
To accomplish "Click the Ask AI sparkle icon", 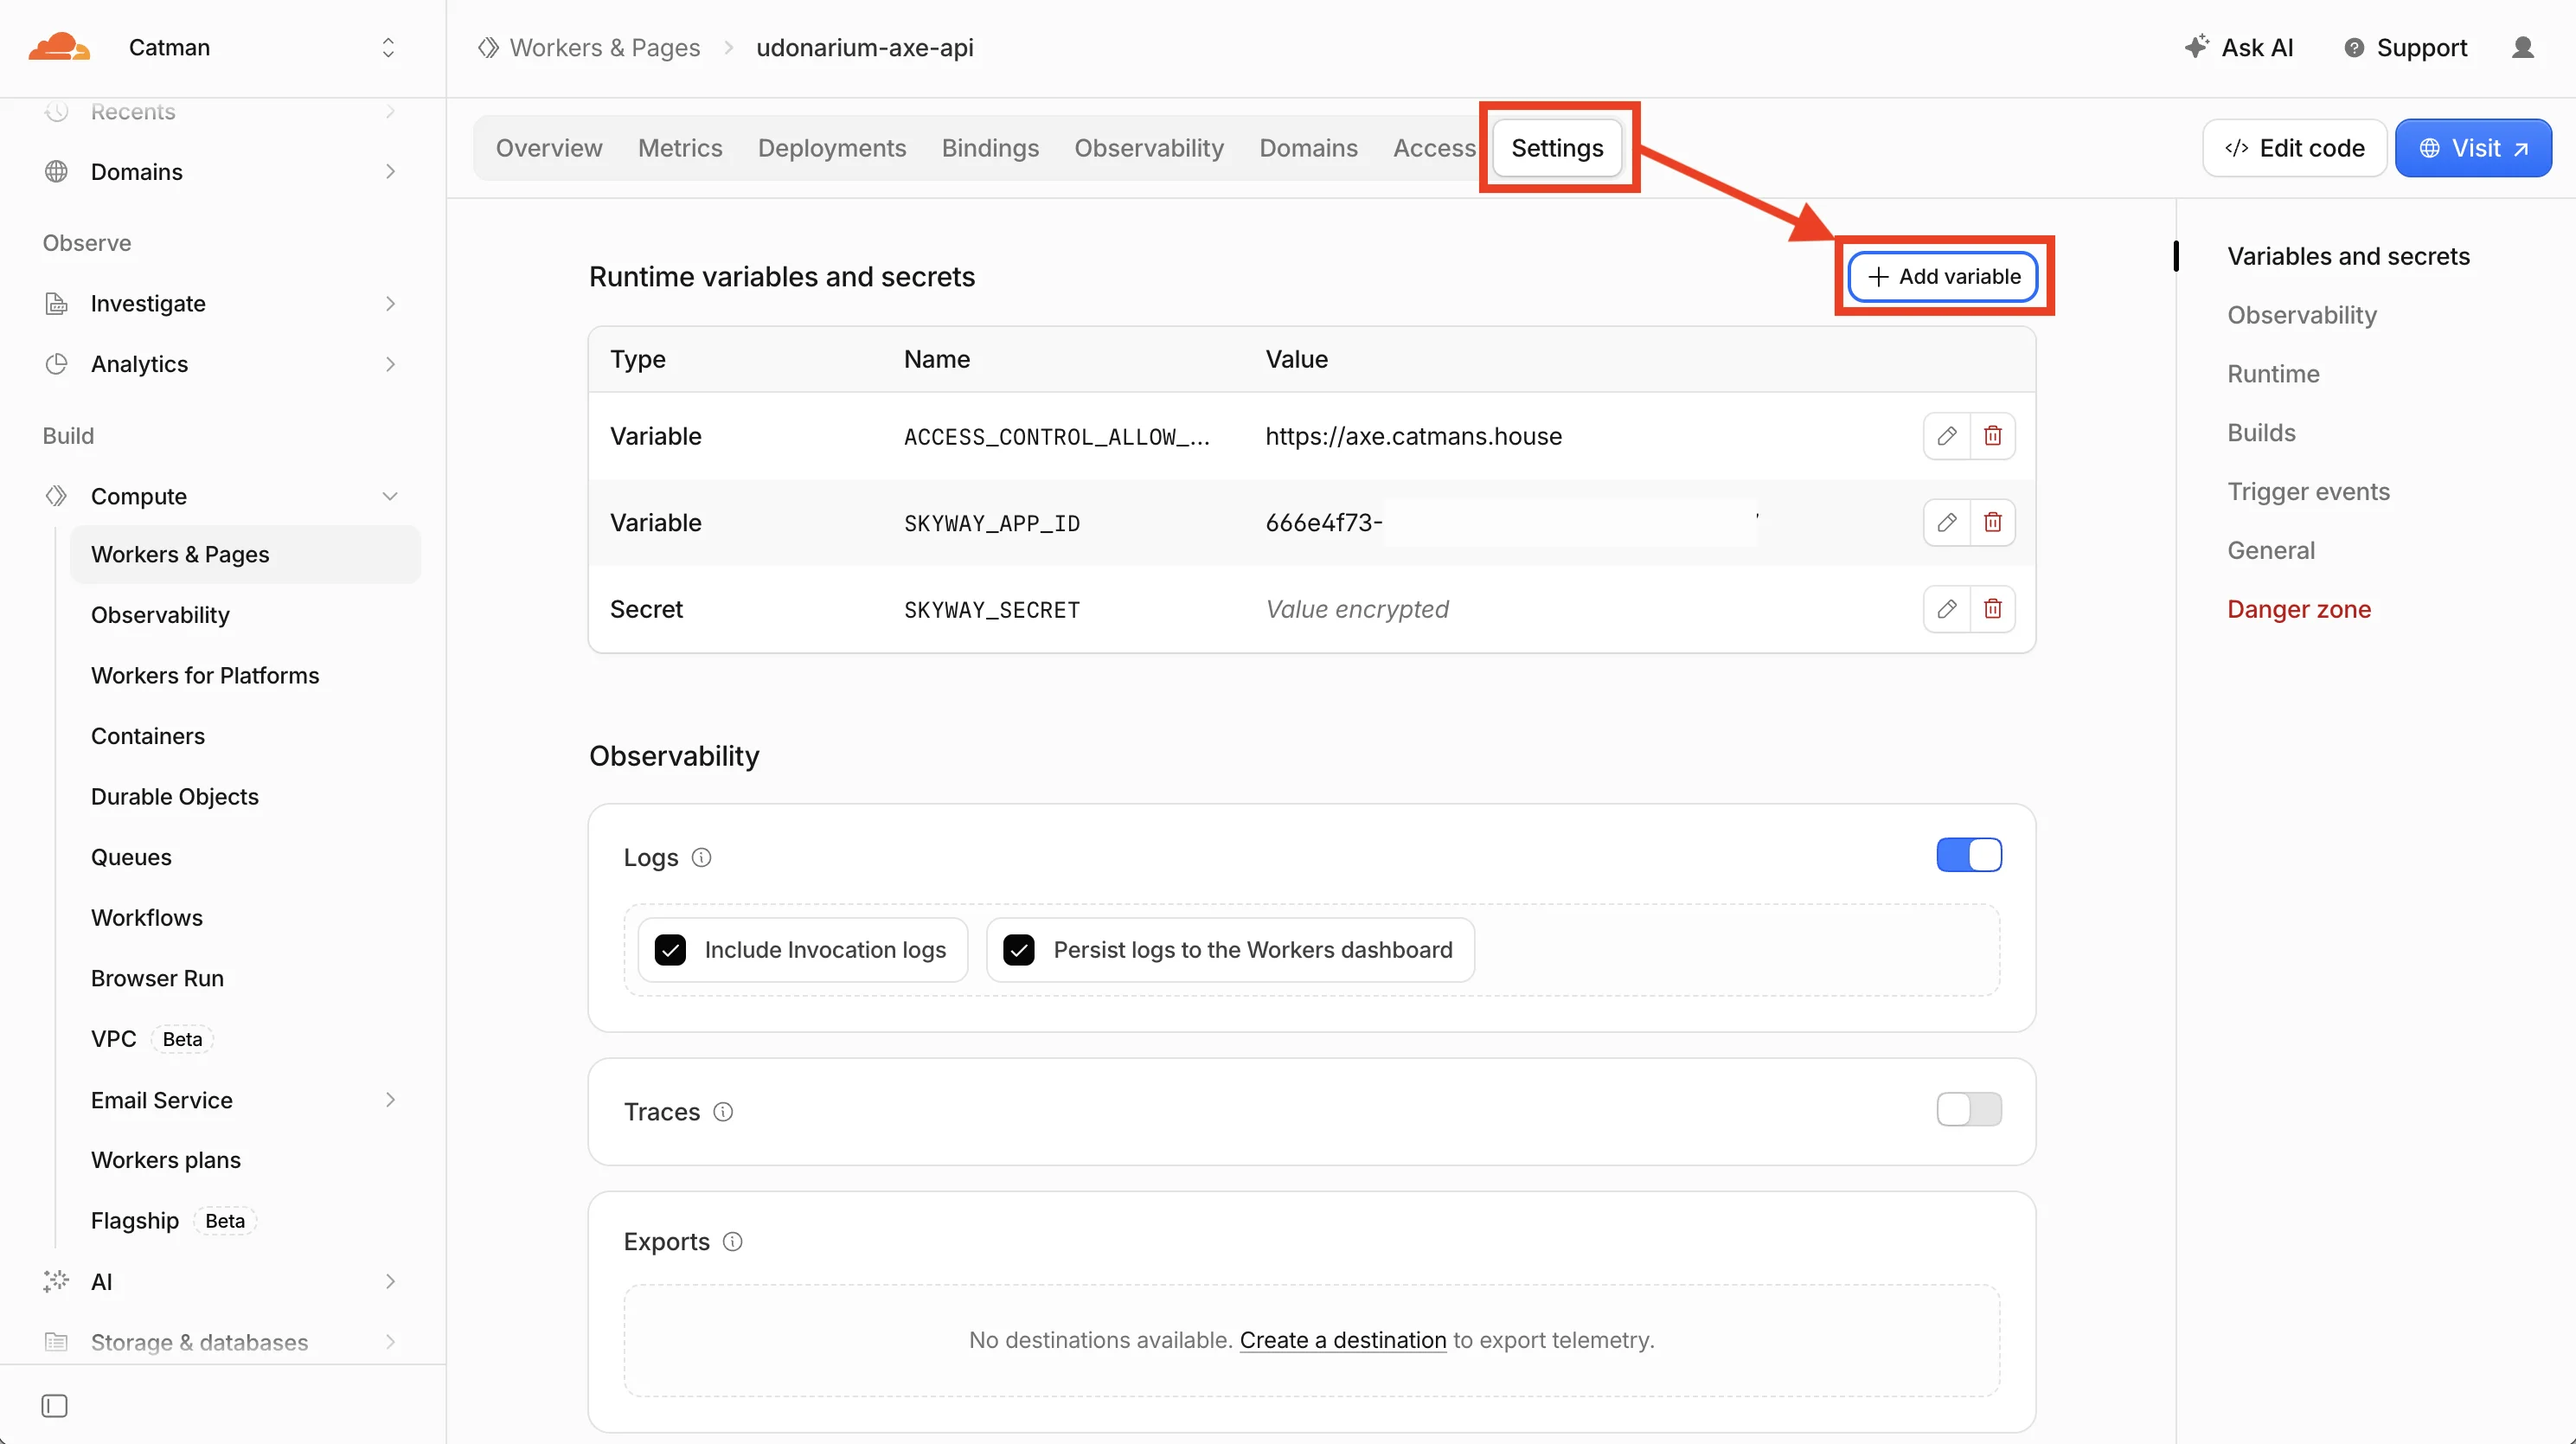I will click(2196, 47).
